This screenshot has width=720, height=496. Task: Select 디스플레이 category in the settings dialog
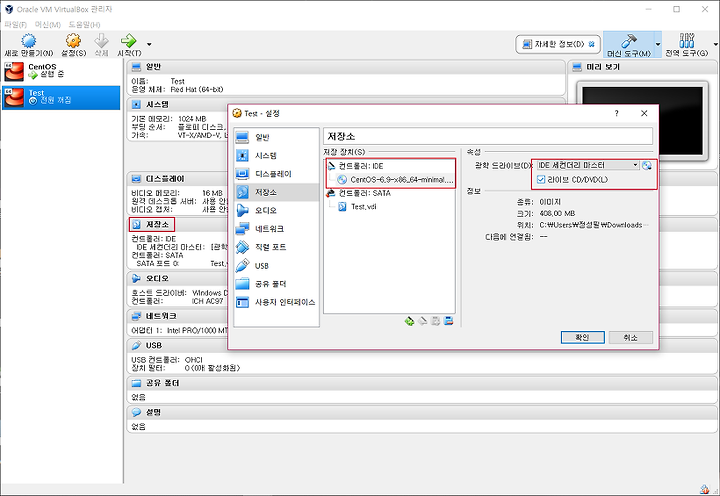click(276, 174)
